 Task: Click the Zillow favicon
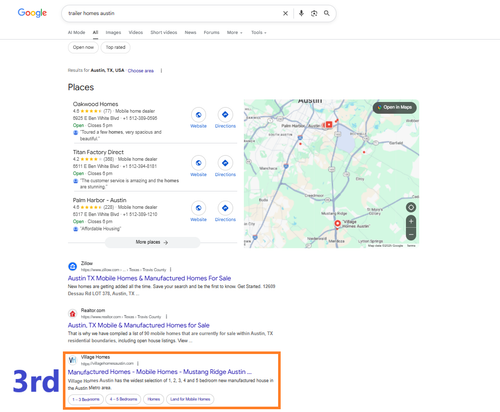click(x=72, y=266)
